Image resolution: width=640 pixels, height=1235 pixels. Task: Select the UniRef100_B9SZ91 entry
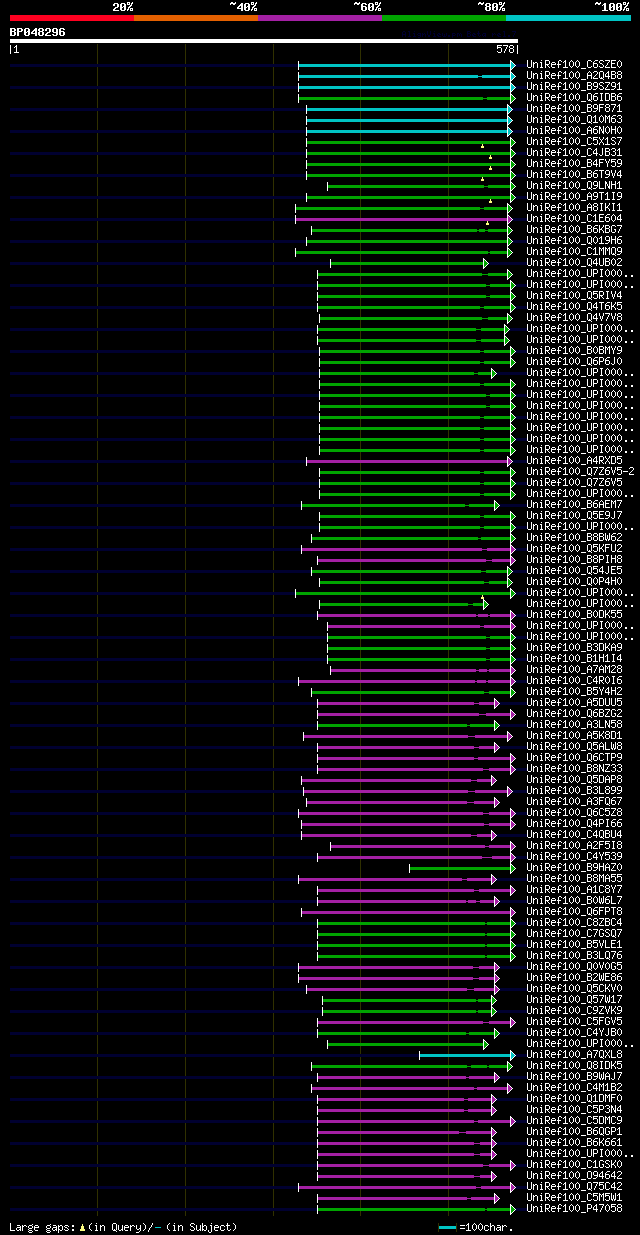(x=574, y=87)
